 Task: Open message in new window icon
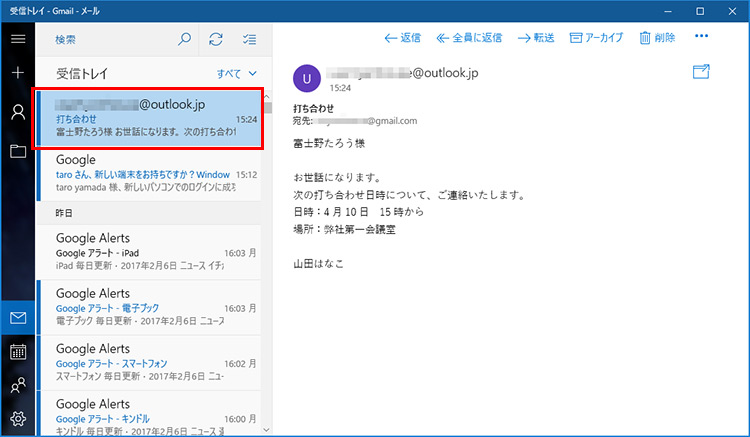pos(700,72)
